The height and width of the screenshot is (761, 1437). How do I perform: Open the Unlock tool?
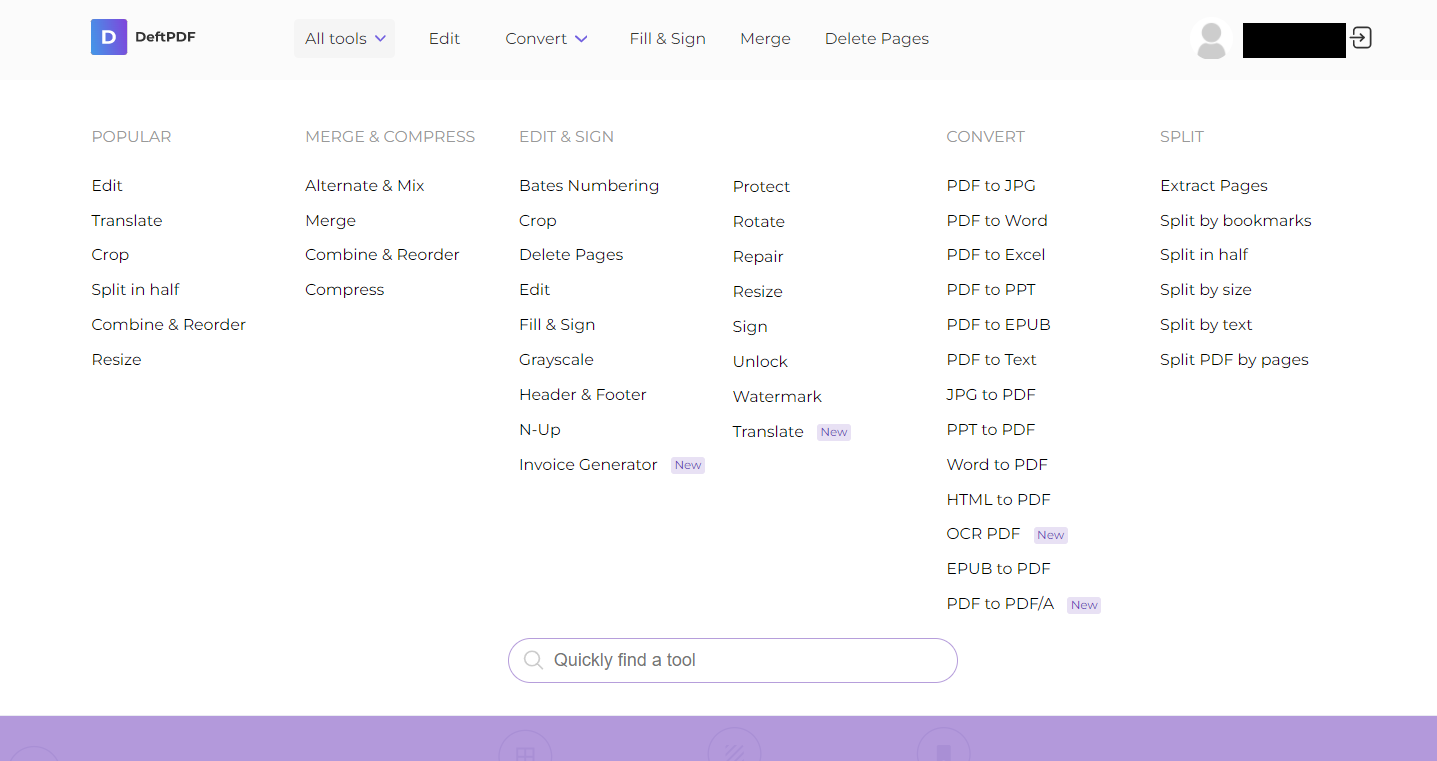[760, 361]
